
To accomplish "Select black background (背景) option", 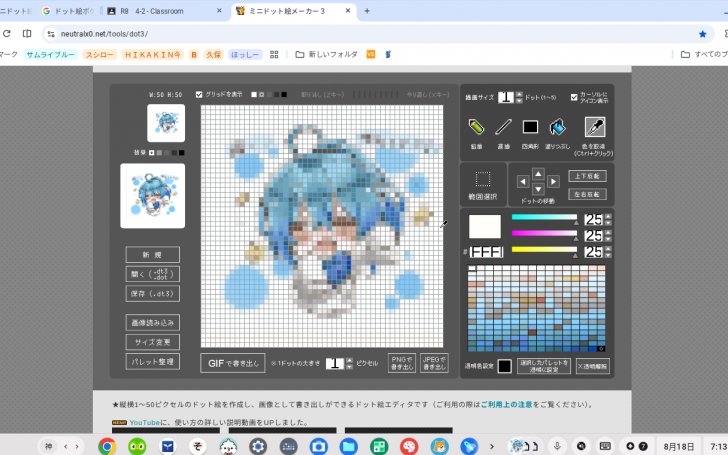I will (182, 153).
